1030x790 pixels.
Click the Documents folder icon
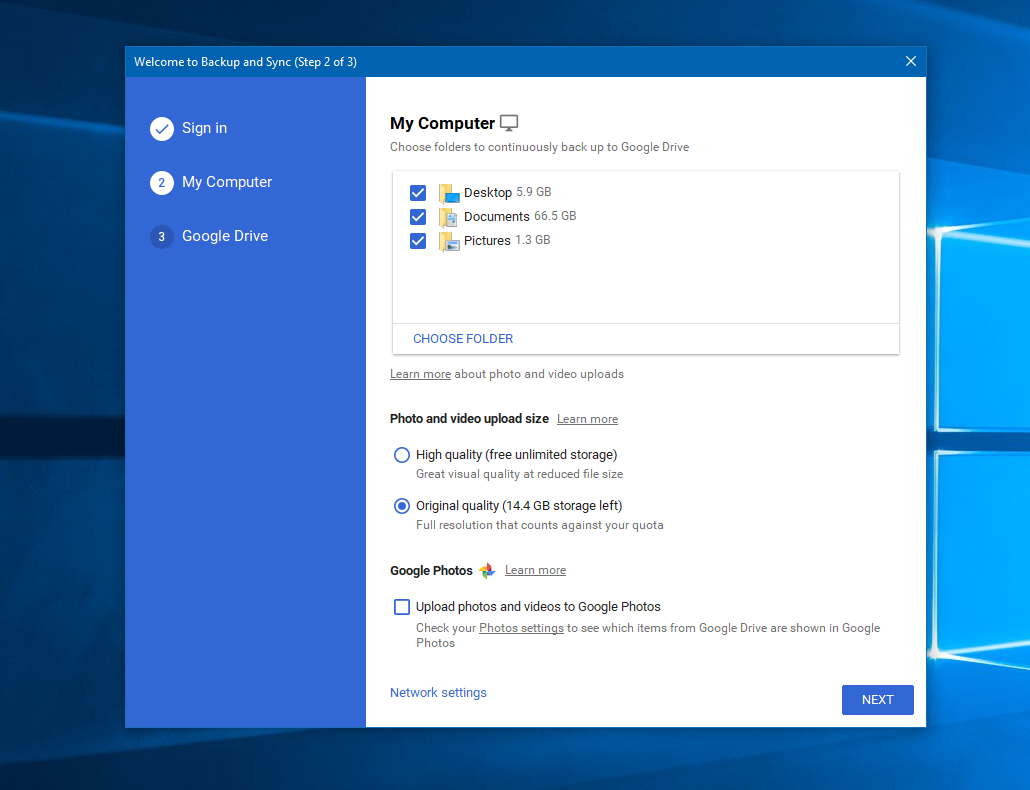coord(449,217)
